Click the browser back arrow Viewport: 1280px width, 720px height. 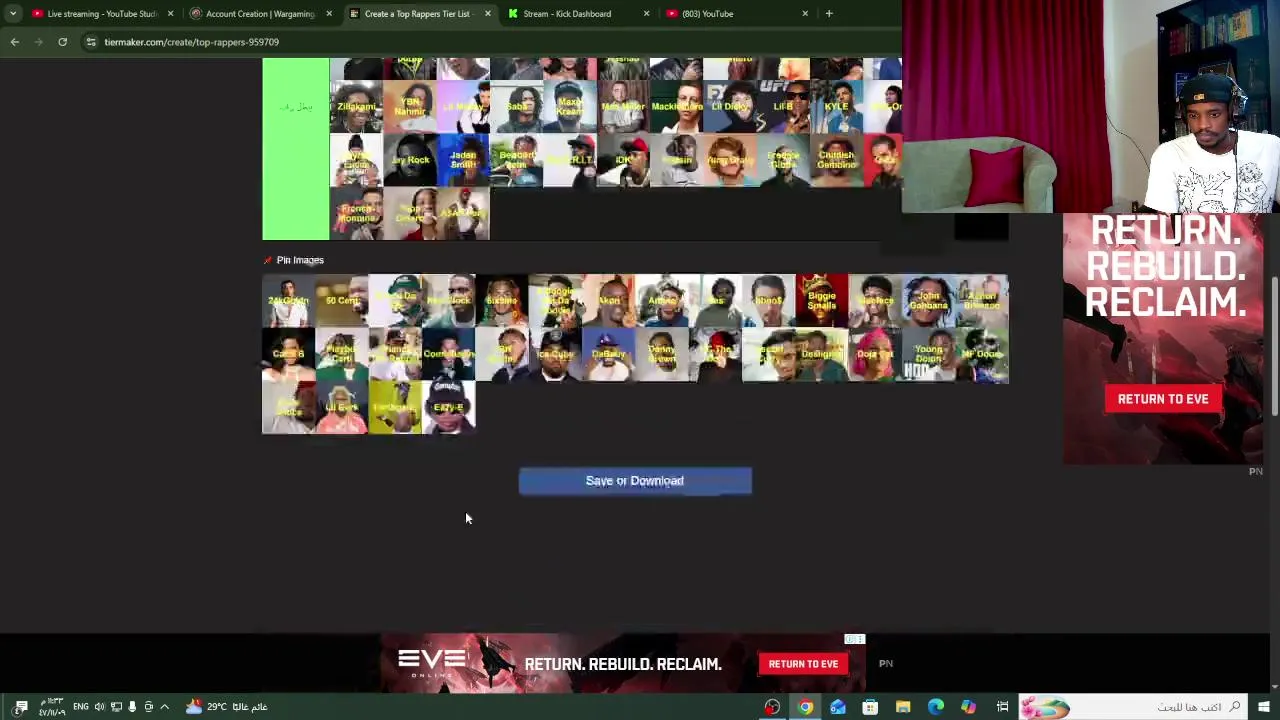[x=15, y=42]
